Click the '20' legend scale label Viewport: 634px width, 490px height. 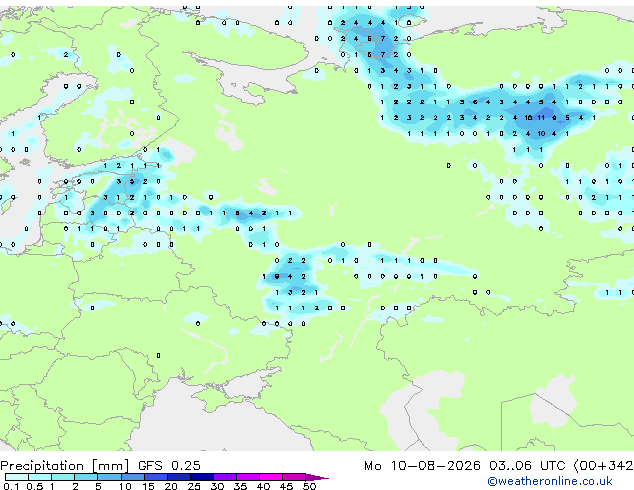click(x=171, y=486)
